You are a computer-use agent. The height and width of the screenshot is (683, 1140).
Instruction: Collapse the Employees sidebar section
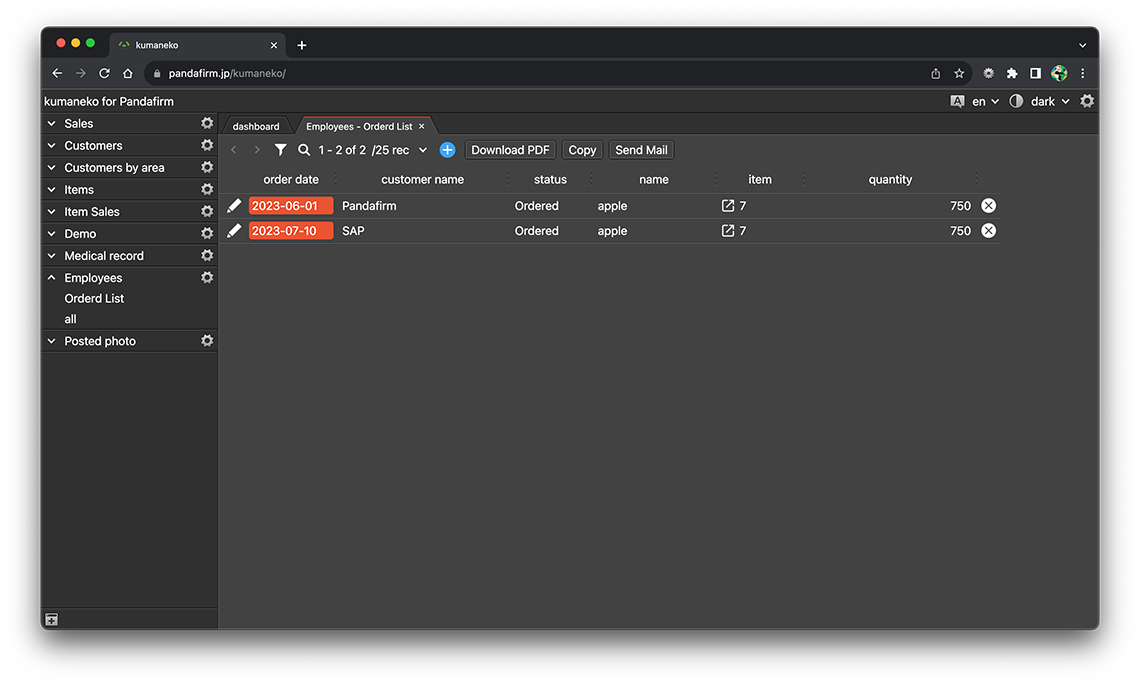52,278
